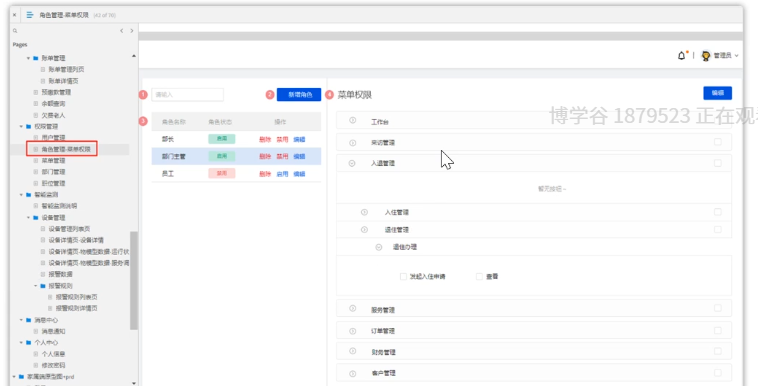Collapse the 权限管理 tree folder arrow
This screenshot has width=758, height=386.
click(21, 127)
